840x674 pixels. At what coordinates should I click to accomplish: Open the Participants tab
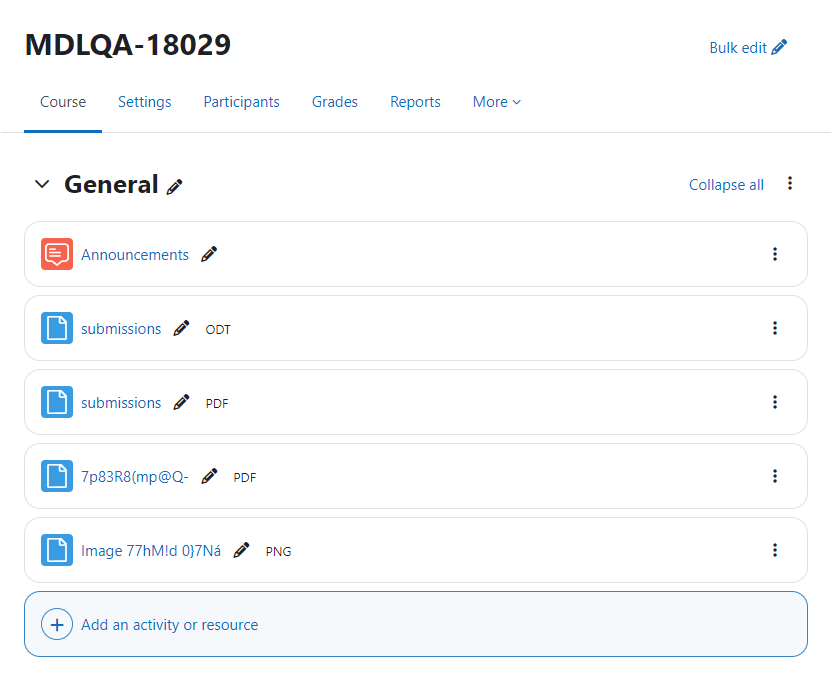click(x=242, y=102)
